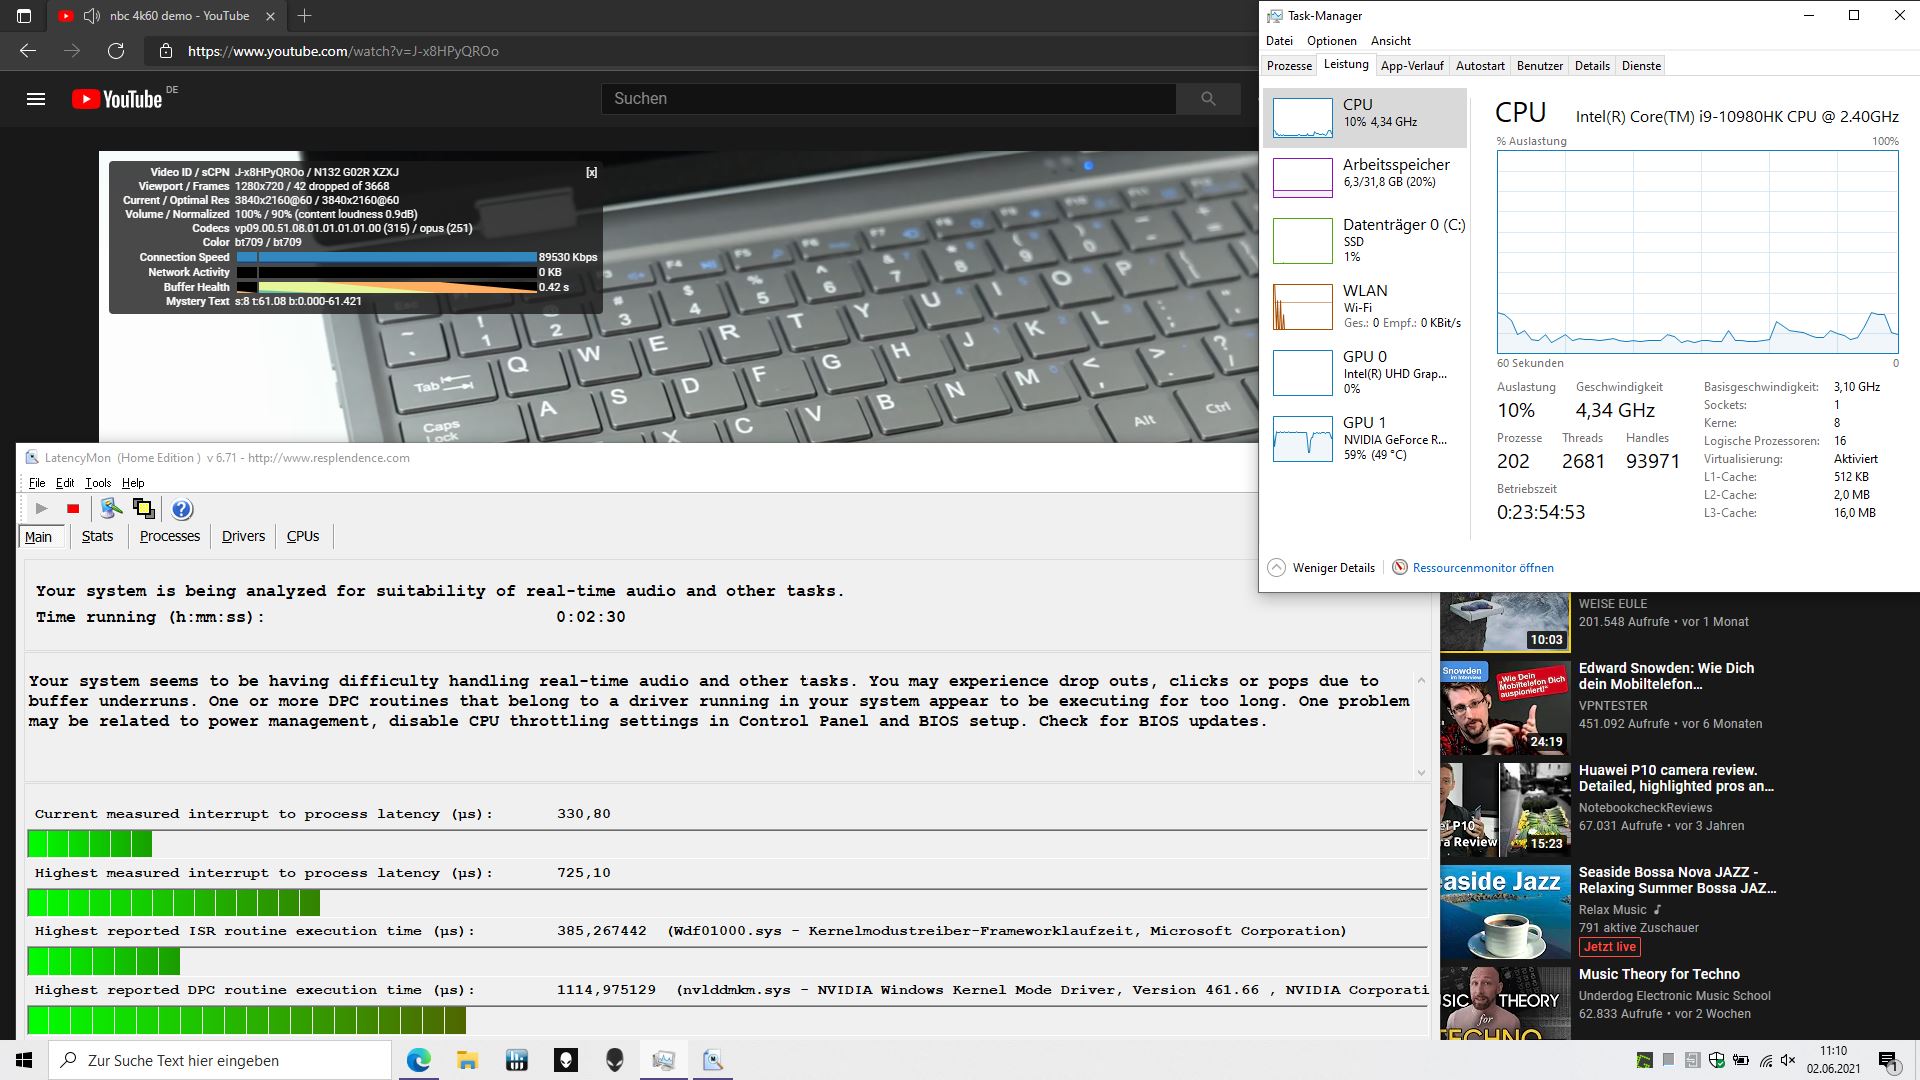Stop the LatencyMon monitor with red square

(73, 509)
